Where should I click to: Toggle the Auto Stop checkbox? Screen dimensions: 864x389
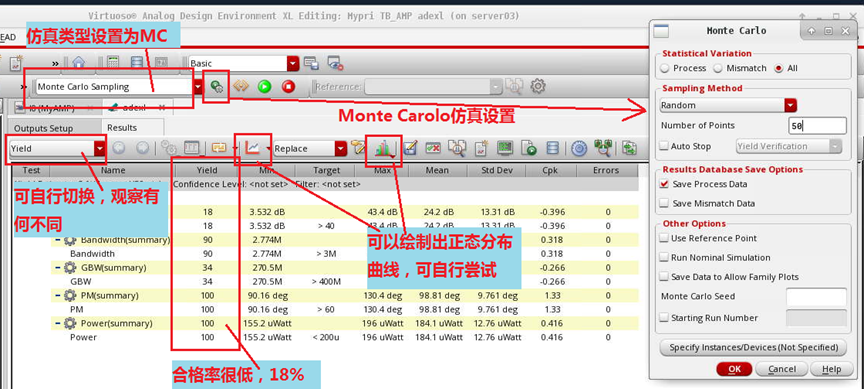click(664, 147)
